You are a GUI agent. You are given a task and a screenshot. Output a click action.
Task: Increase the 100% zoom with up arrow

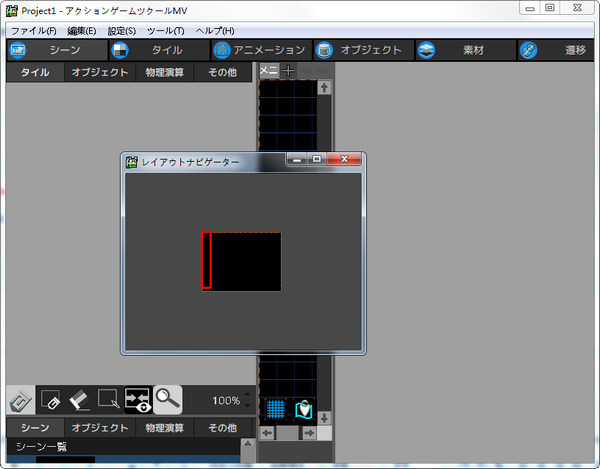(248, 395)
